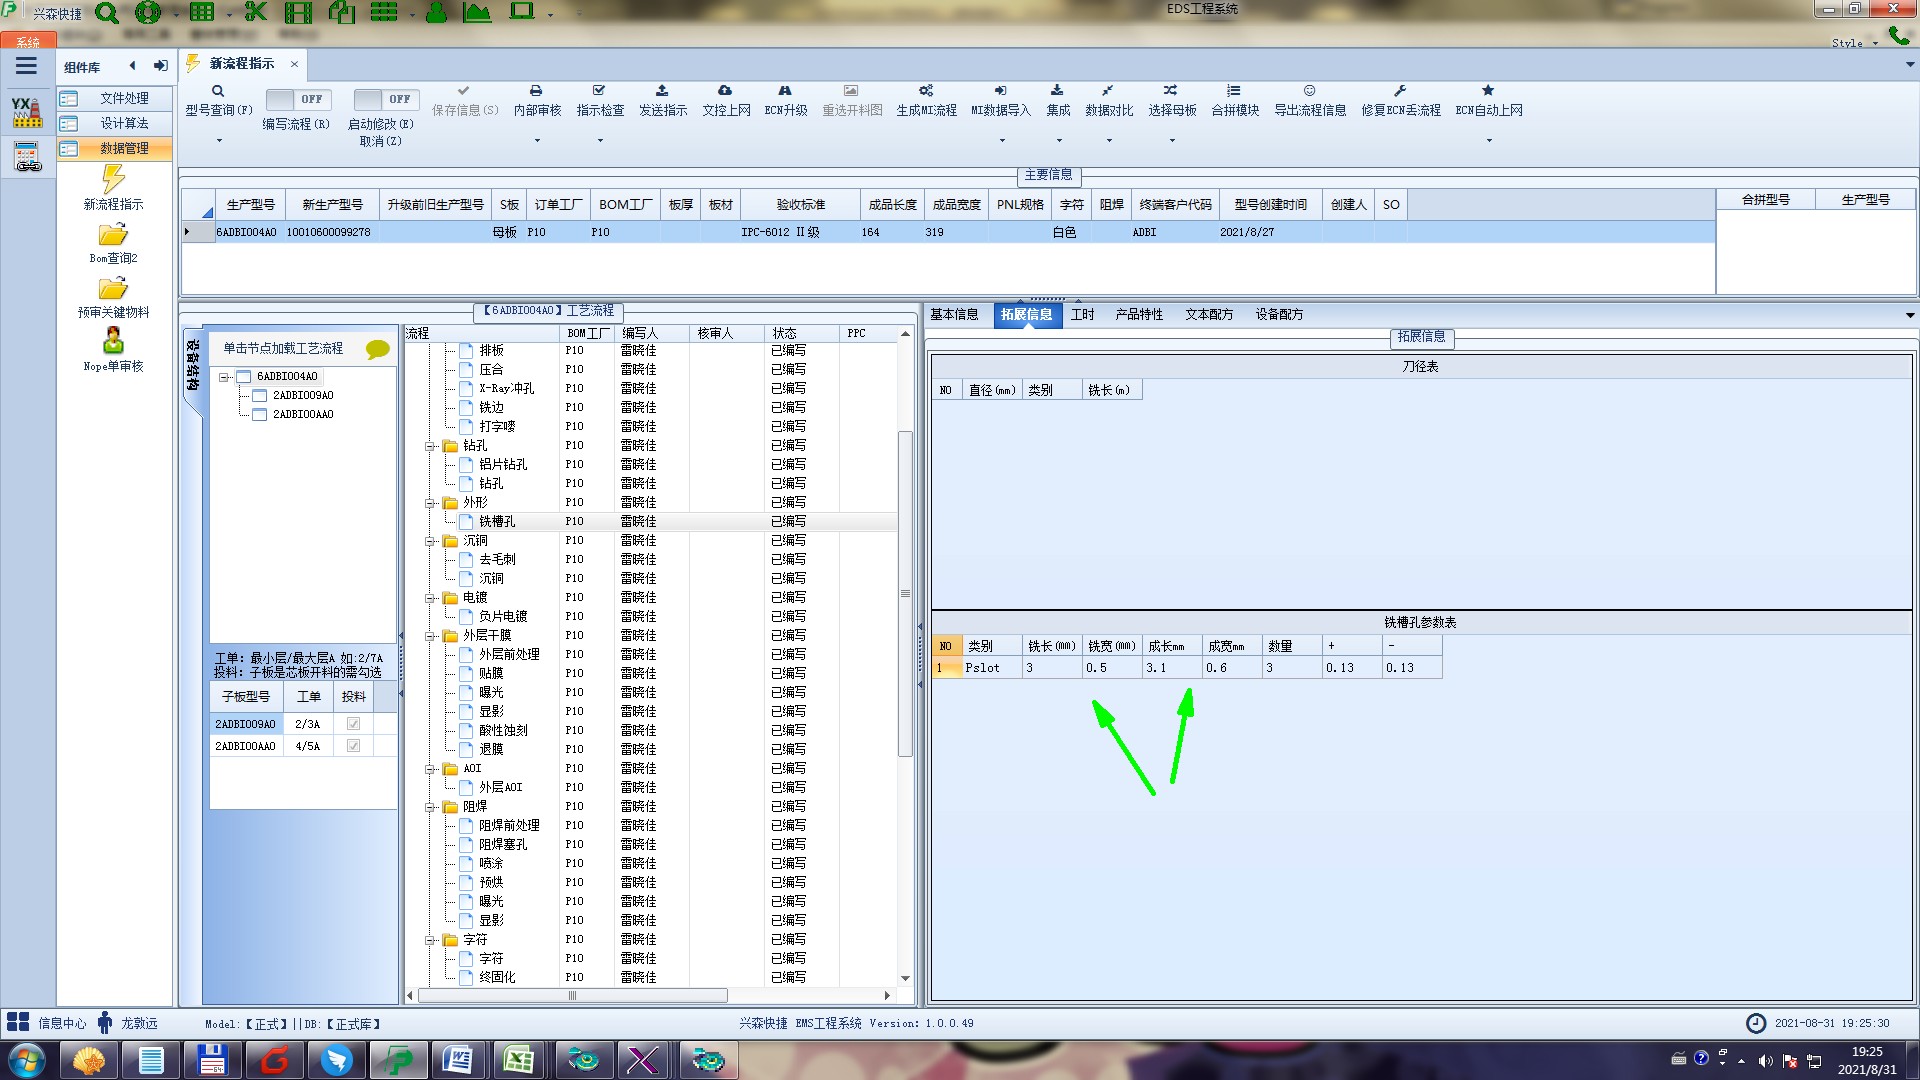Click the 型号查询 search icon
This screenshot has height=1080, width=1920.
click(x=218, y=91)
